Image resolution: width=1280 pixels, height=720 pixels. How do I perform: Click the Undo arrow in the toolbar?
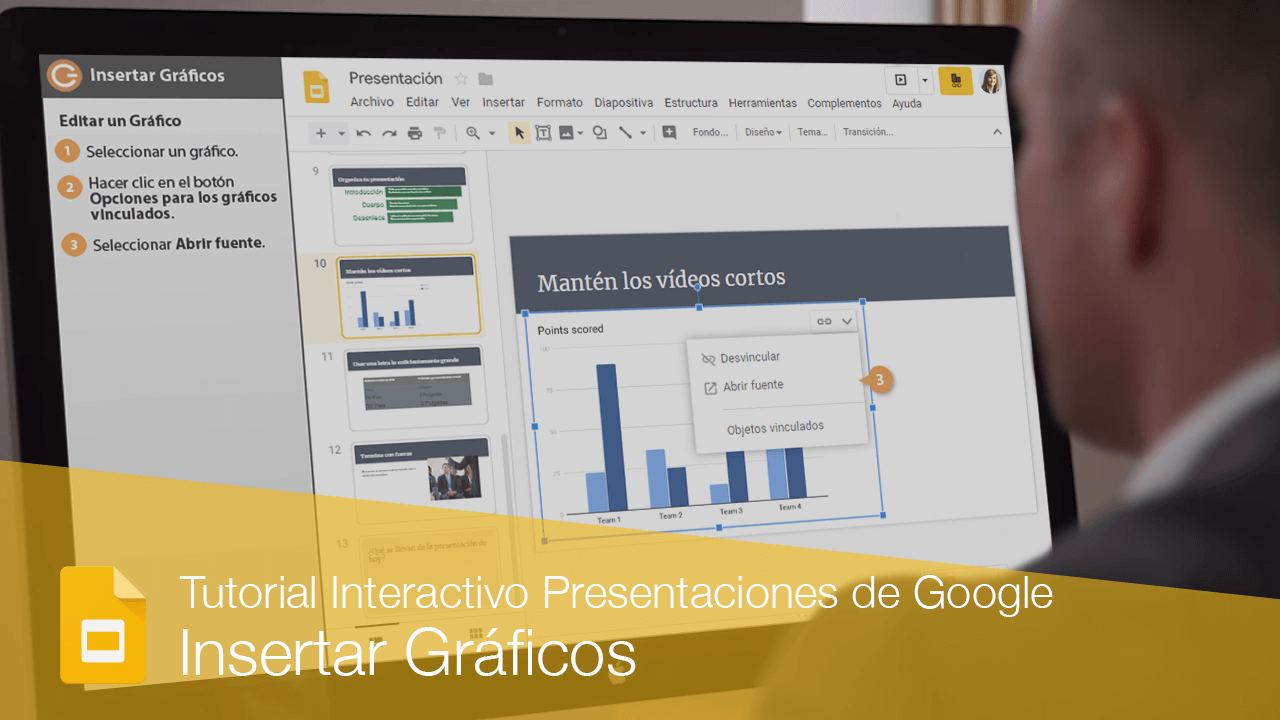363,133
